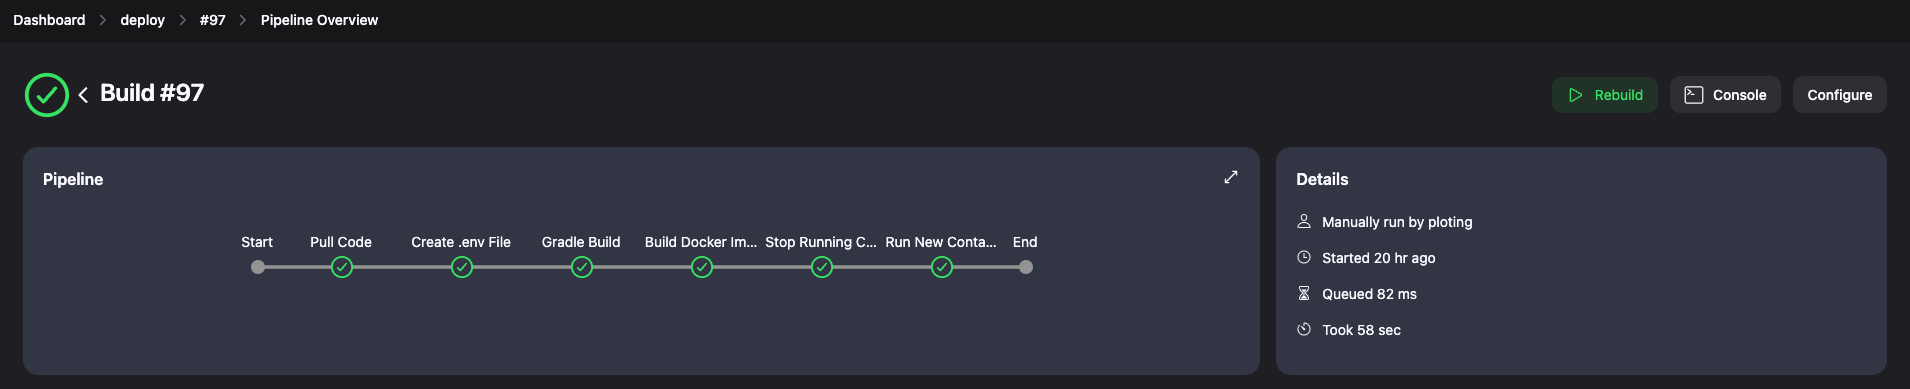The image size is (1910, 389).
Task: Open the Configure page
Action: (x=1839, y=95)
